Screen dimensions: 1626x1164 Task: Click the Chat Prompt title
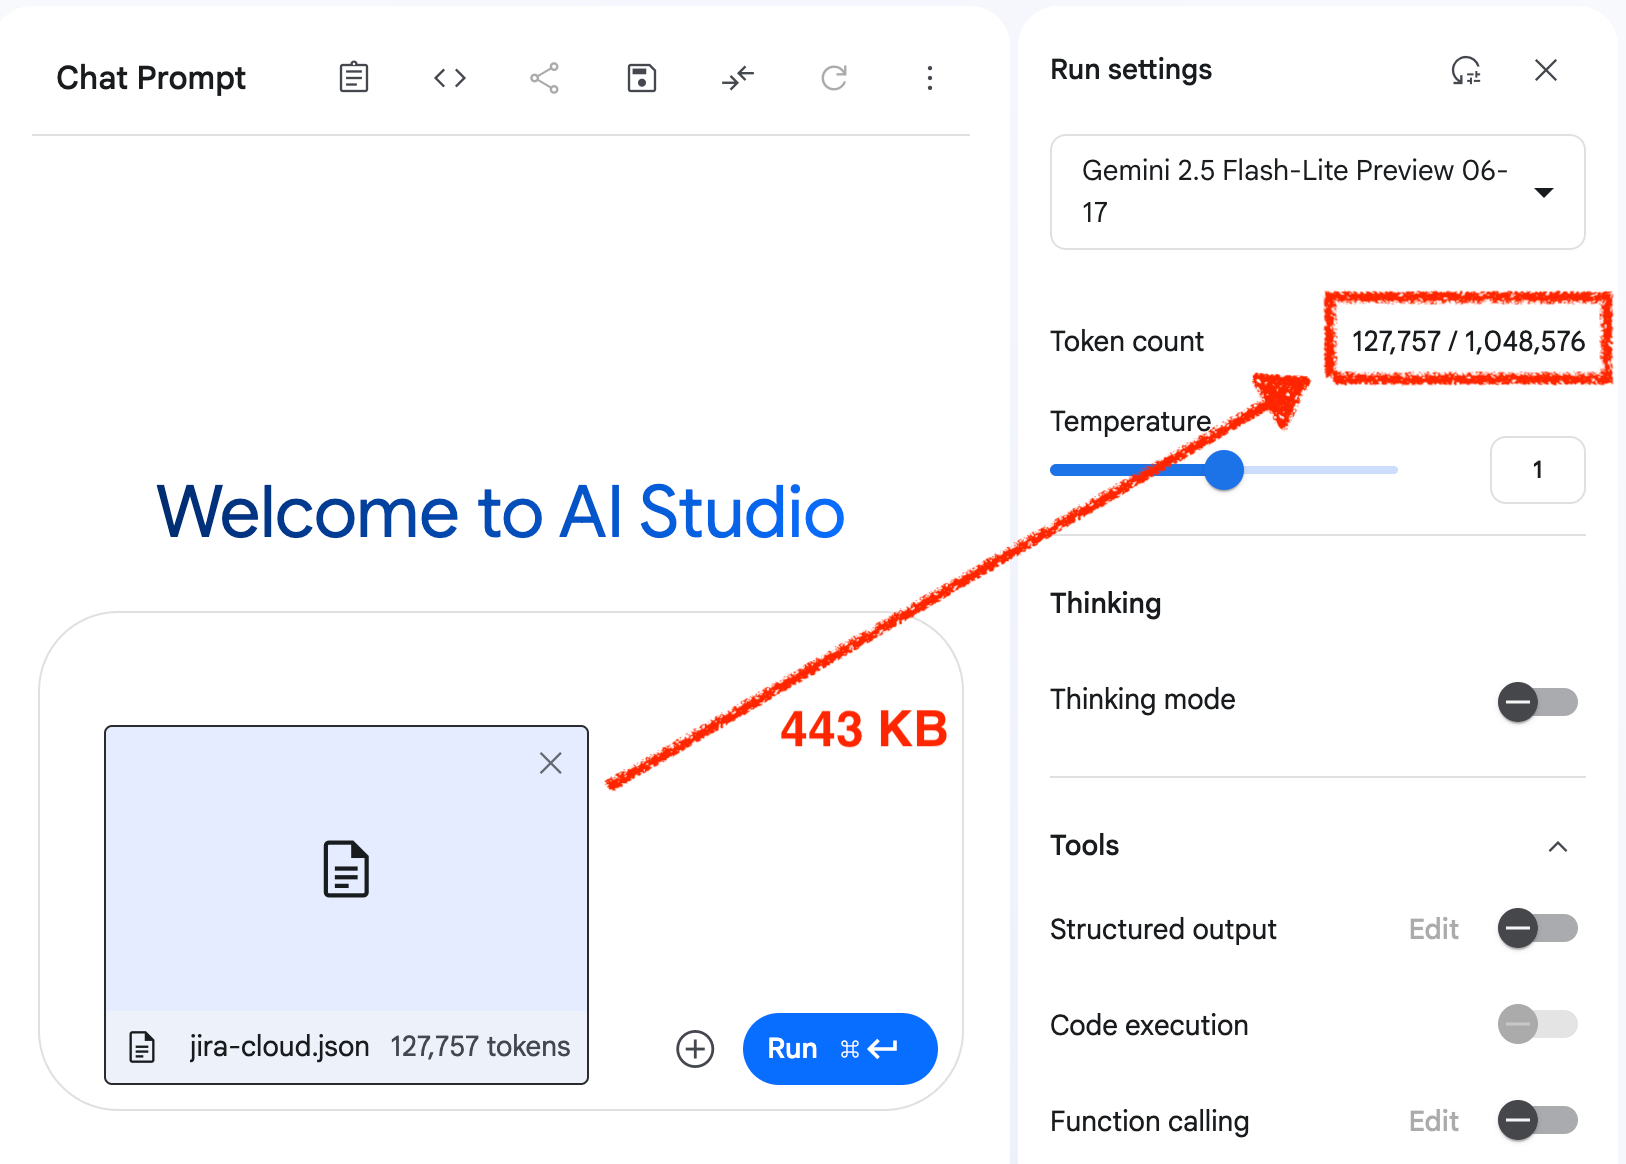point(151,78)
